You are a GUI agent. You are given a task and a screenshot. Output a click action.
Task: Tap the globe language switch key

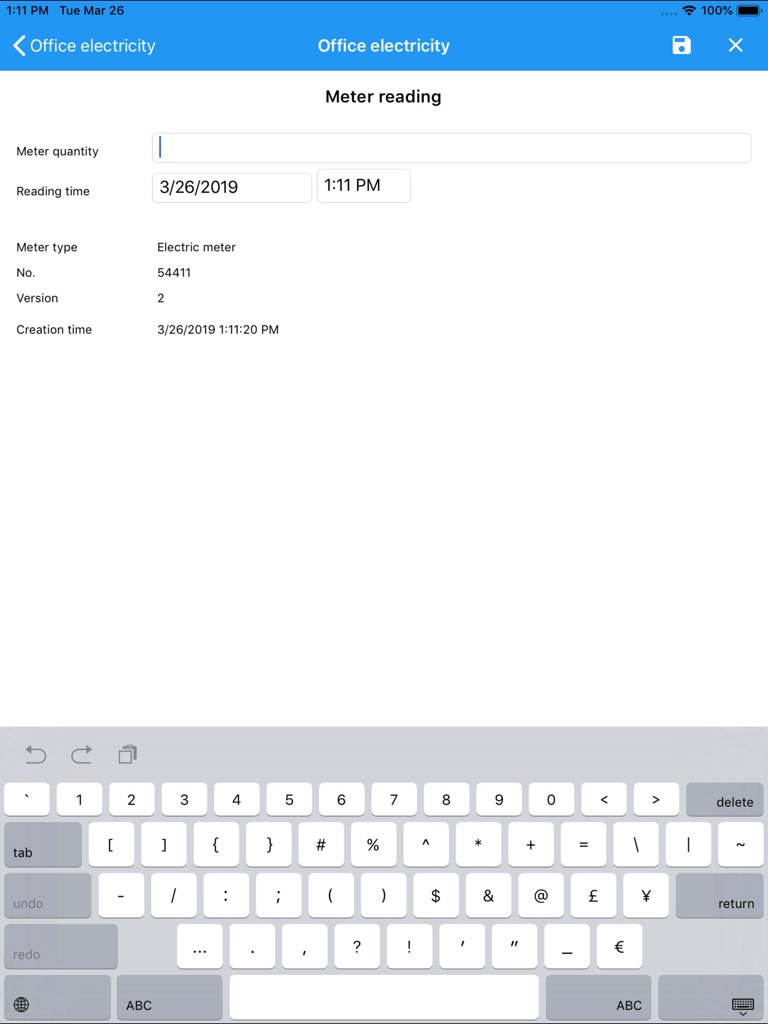click(x=57, y=997)
